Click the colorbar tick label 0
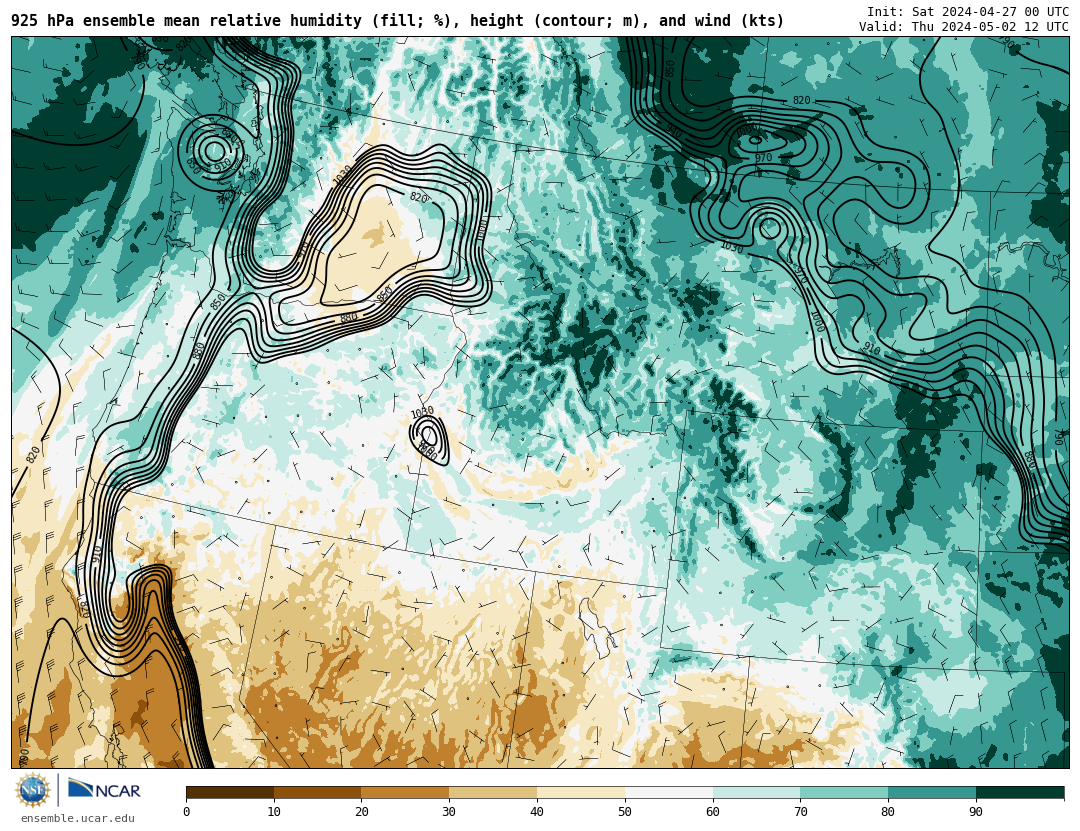 (187, 812)
